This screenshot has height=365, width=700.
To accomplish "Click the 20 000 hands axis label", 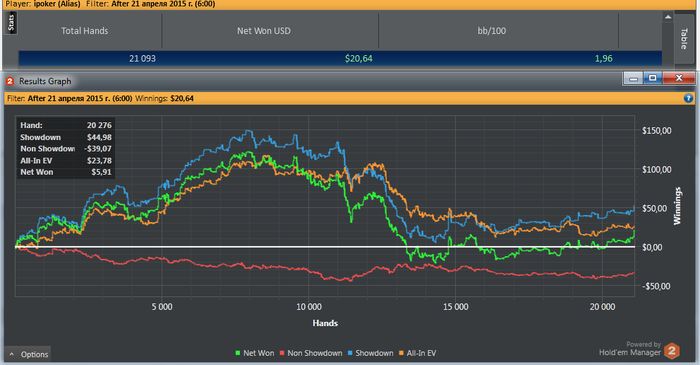I will (x=602, y=307).
